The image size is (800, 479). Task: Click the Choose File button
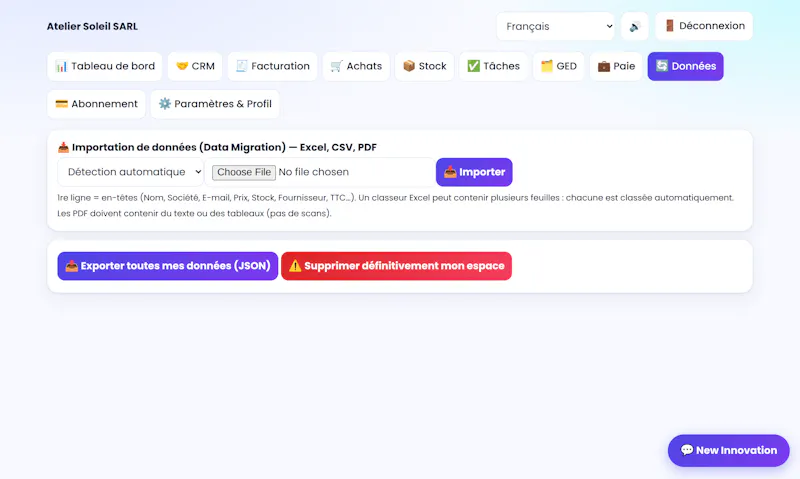point(244,172)
